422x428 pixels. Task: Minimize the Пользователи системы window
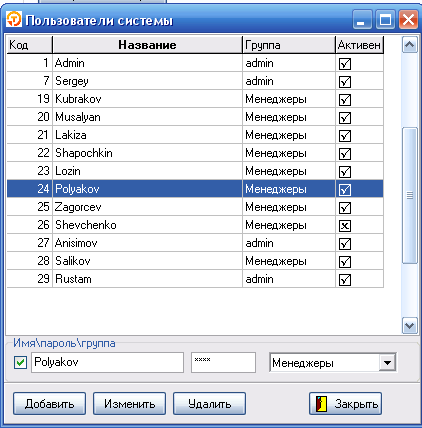click(362, 20)
